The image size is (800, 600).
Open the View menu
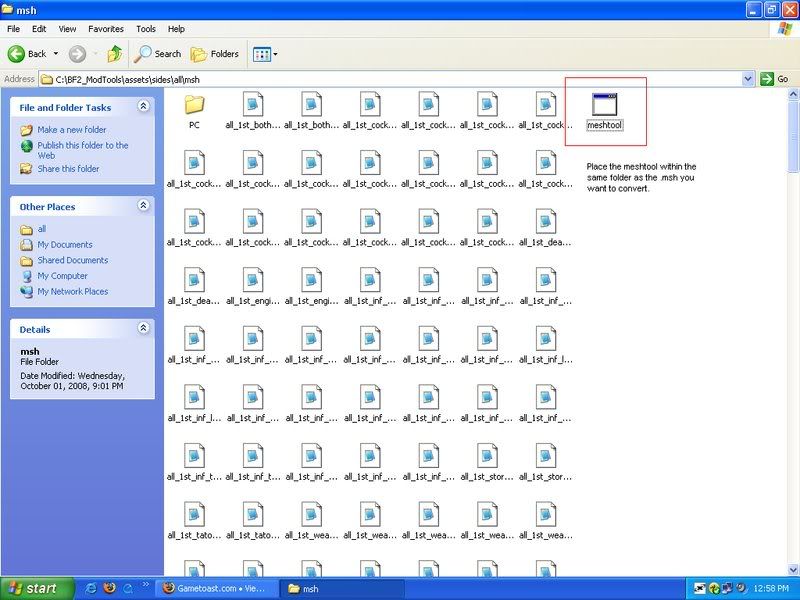pos(67,29)
